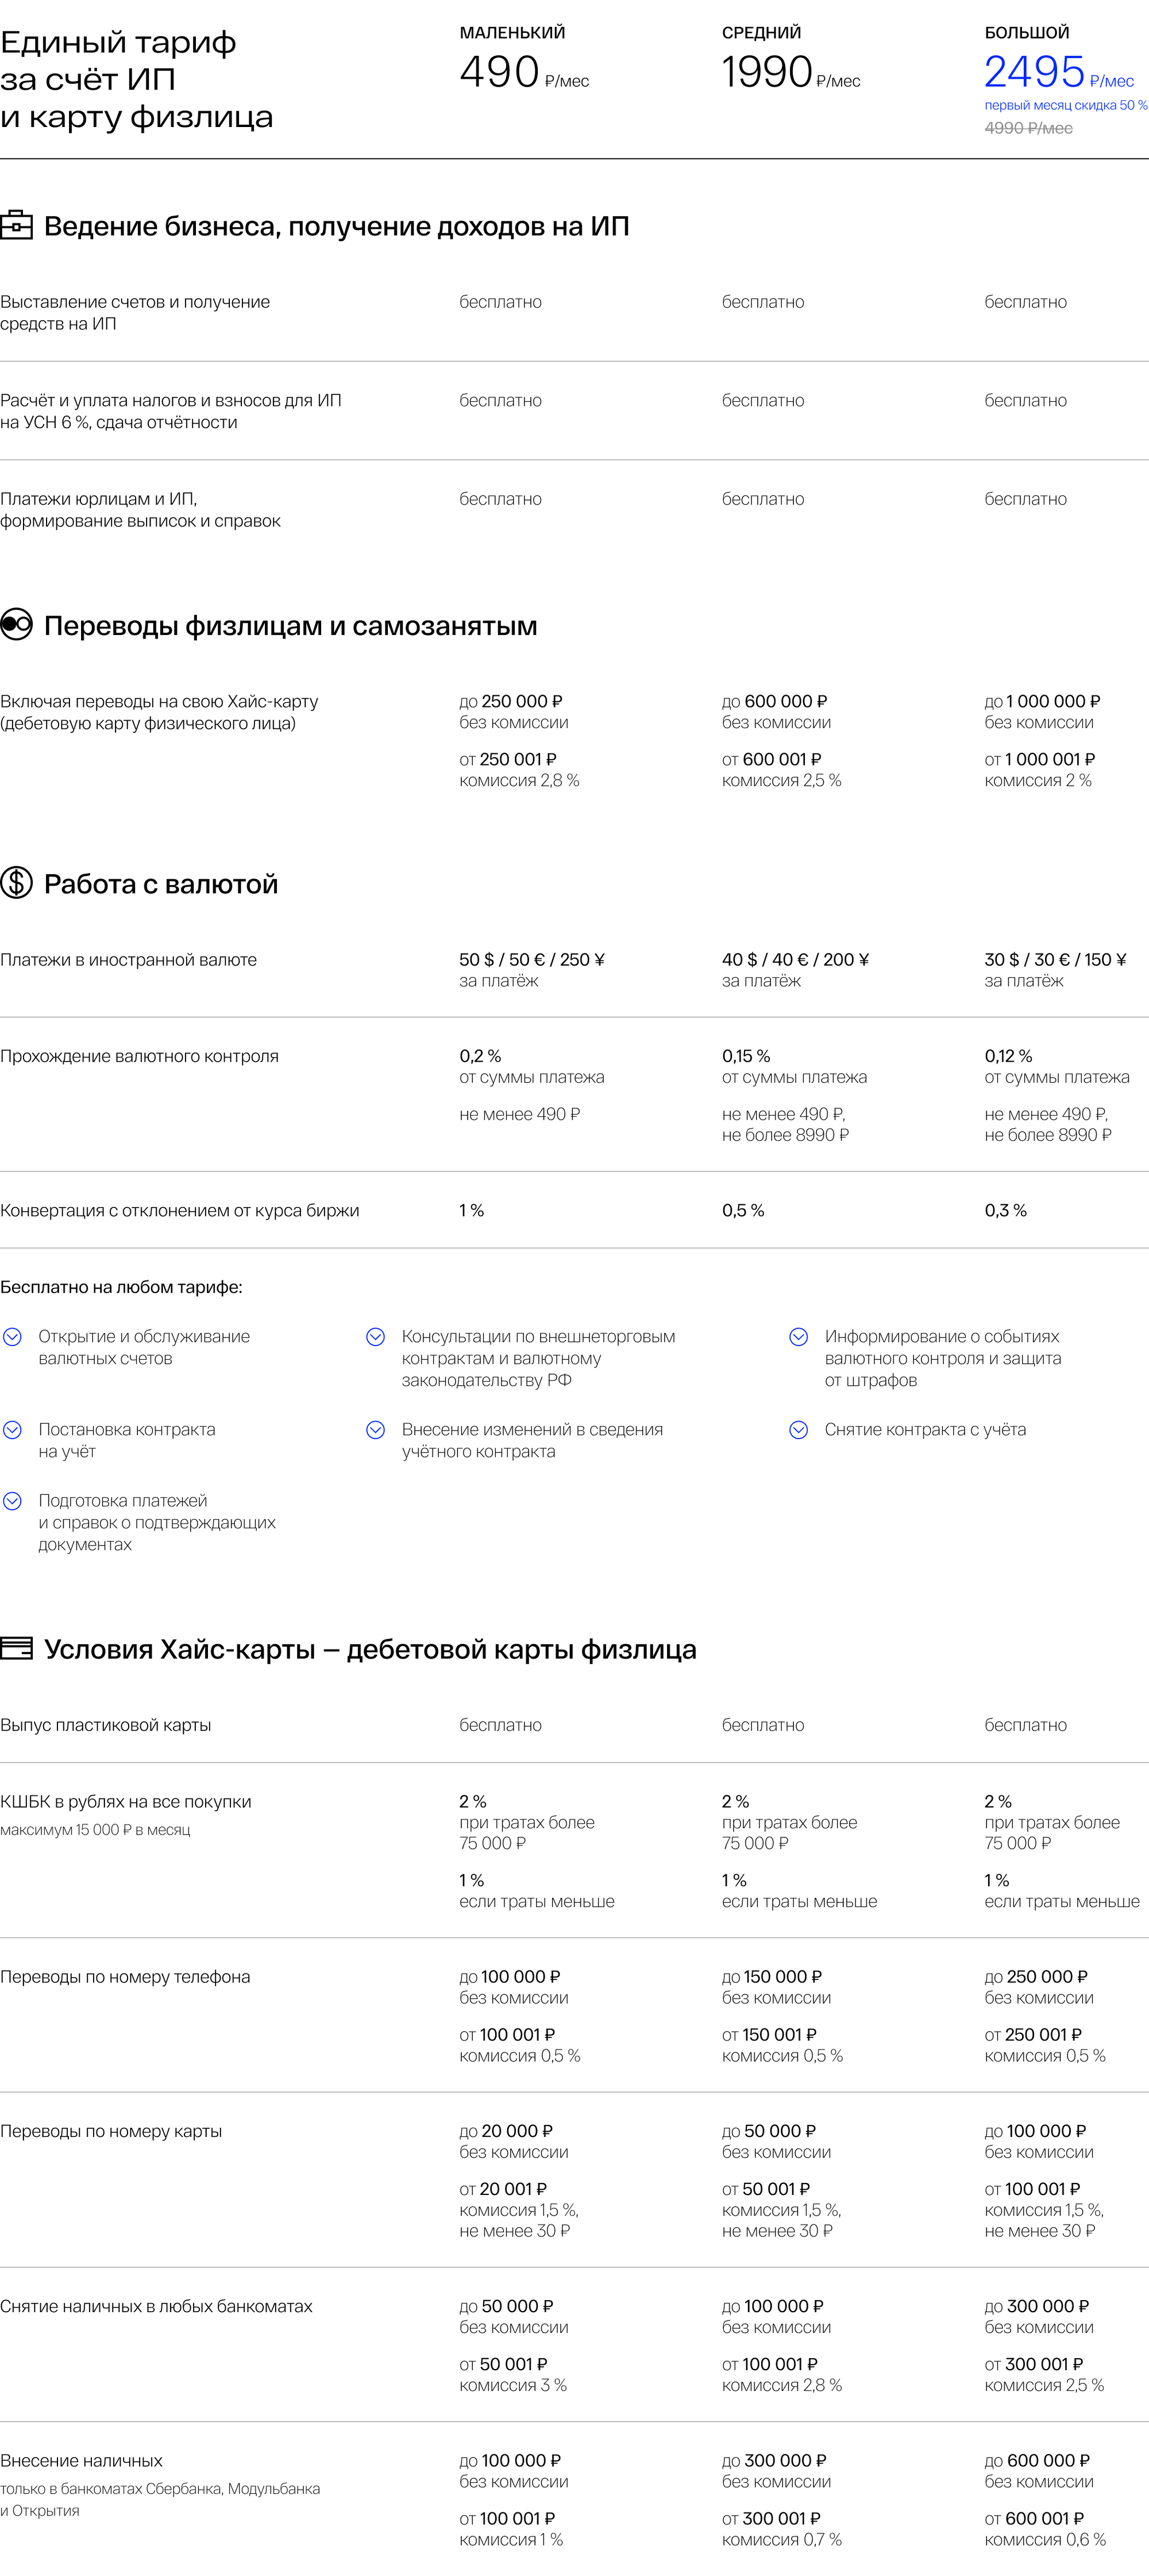The height and width of the screenshot is (2576, 1149).
Task: Click the card icon beside Условия Хайс-карты
Action: [16, 1648]
